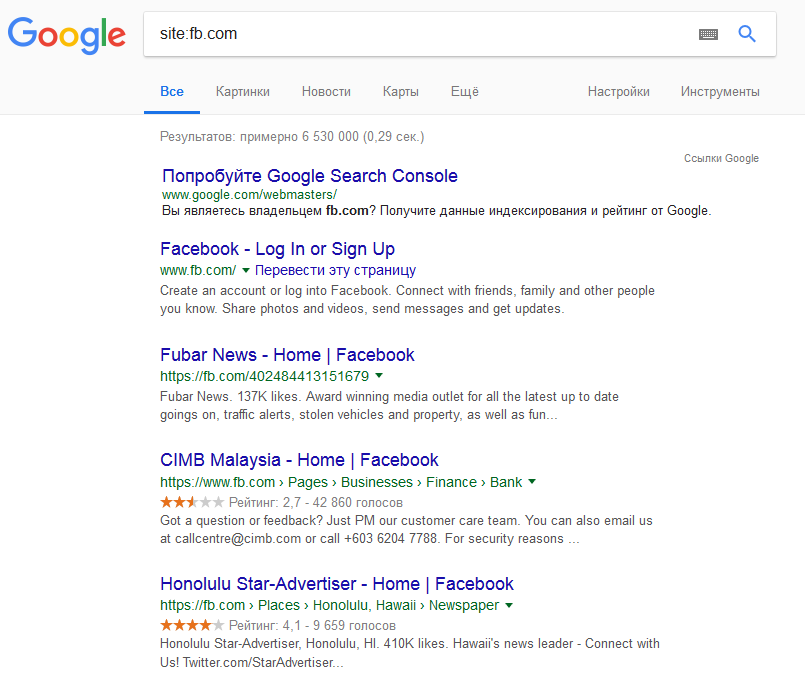Open Инструменты search tools

pos(720,91)
